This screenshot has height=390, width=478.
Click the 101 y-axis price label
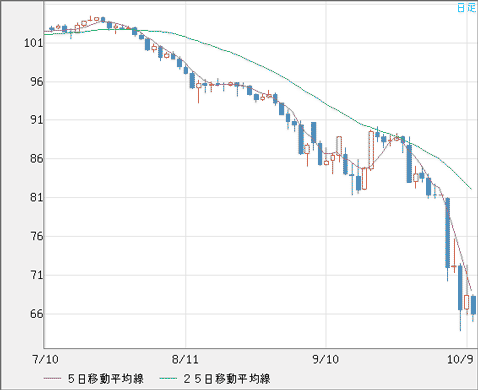pyautogui.click(x=33, y=43)
